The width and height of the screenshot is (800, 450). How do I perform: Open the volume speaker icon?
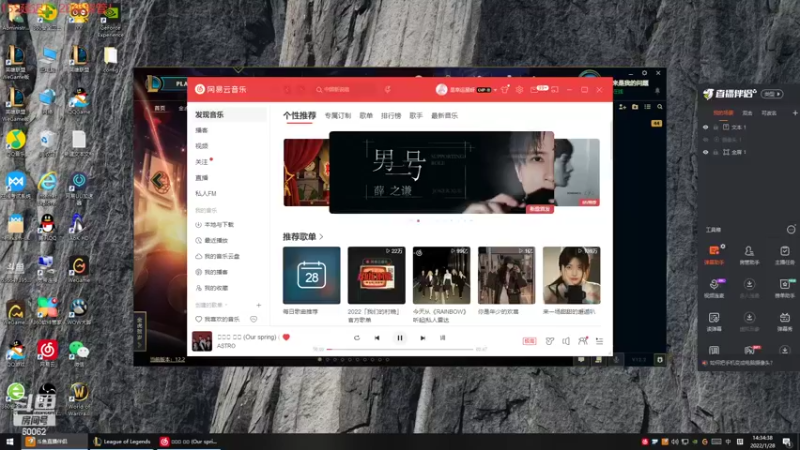tap(566, 341)
